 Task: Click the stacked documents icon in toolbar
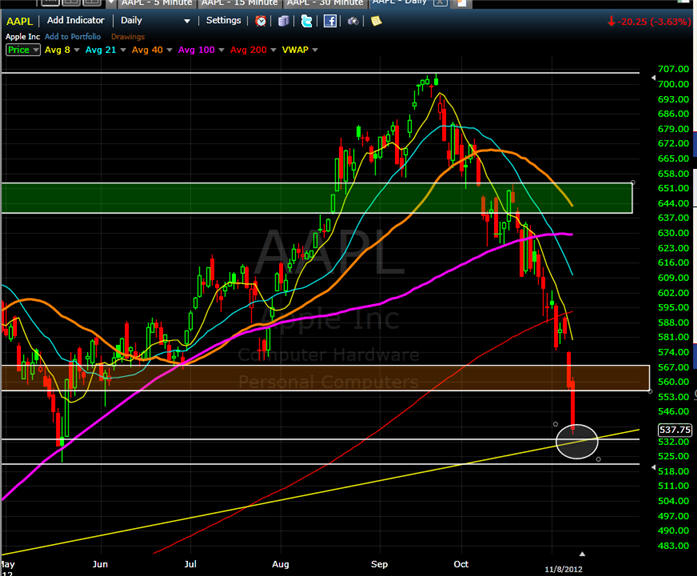pyautogui.click(x=282, y=20)
